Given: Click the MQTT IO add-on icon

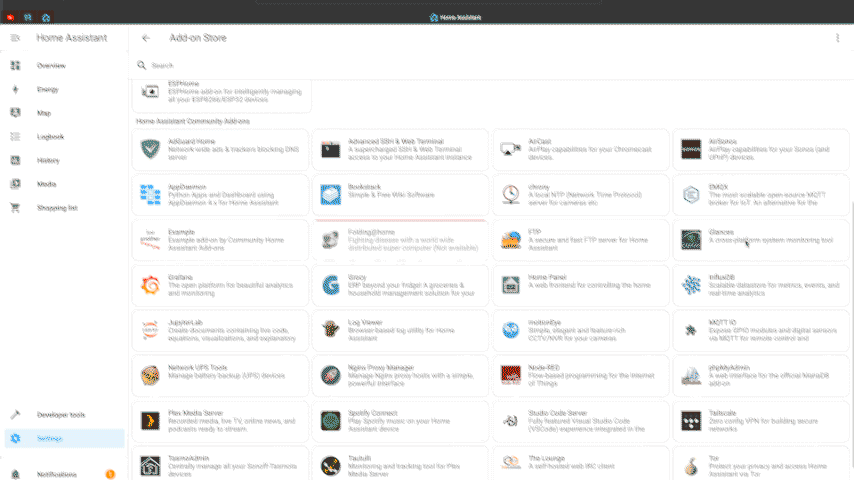Looking at the screenshot, I should (x=691, y=330).
